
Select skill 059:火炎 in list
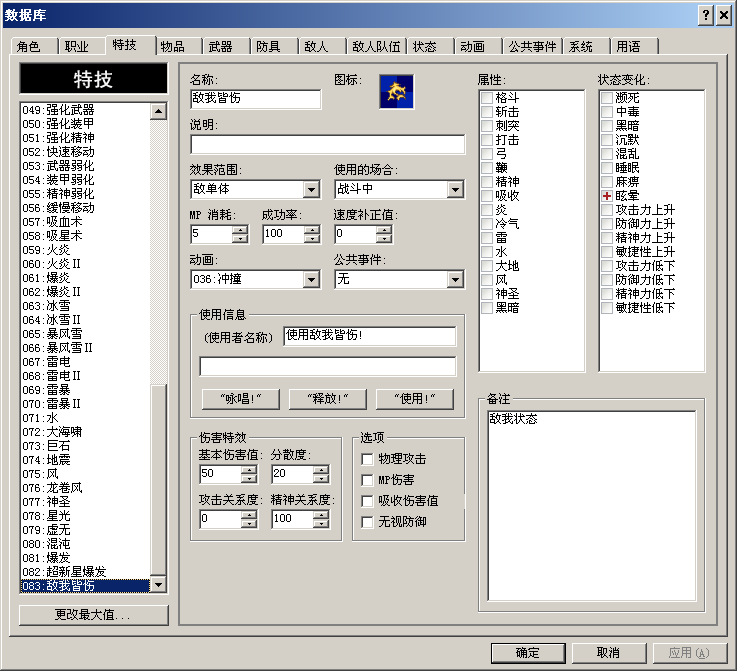[x=86, y=250]
